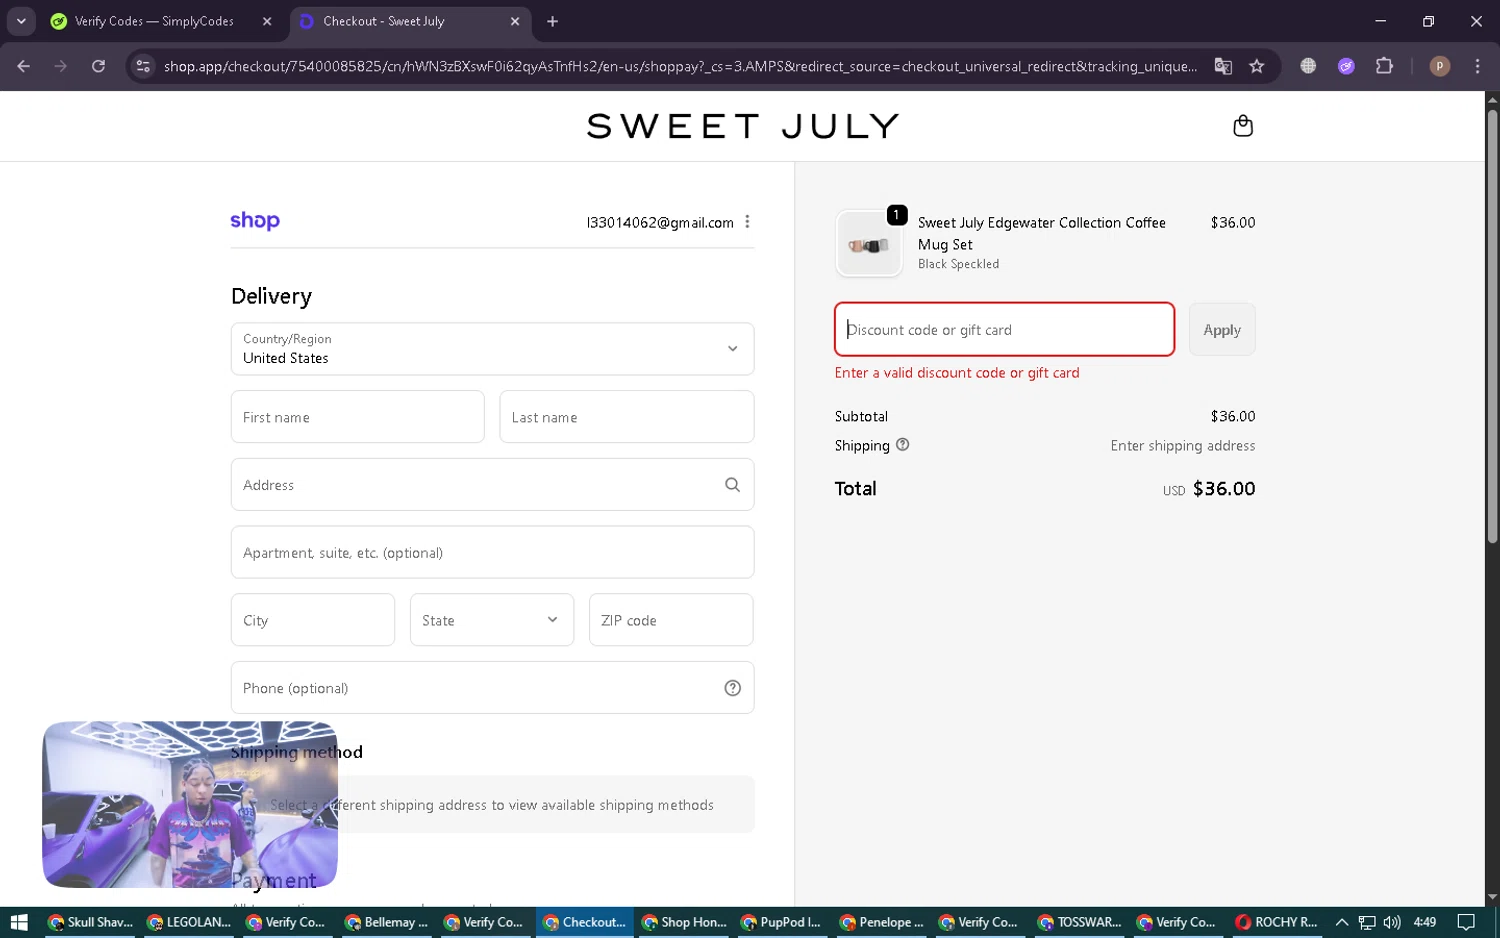Screen dimensions: 1500x938
Task: Open Shop Hon taskbar window
Action: click(x=684, y=922)
